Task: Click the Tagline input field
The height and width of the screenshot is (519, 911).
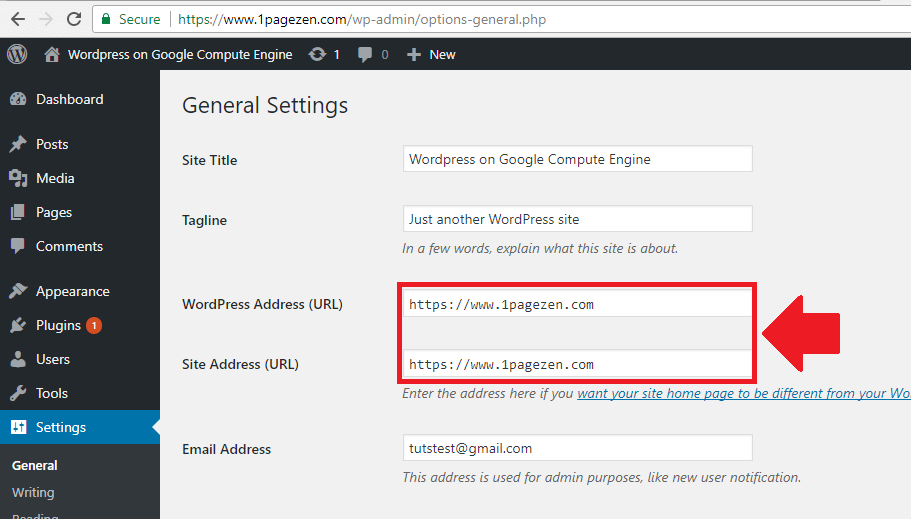Action: coord(578,219)
